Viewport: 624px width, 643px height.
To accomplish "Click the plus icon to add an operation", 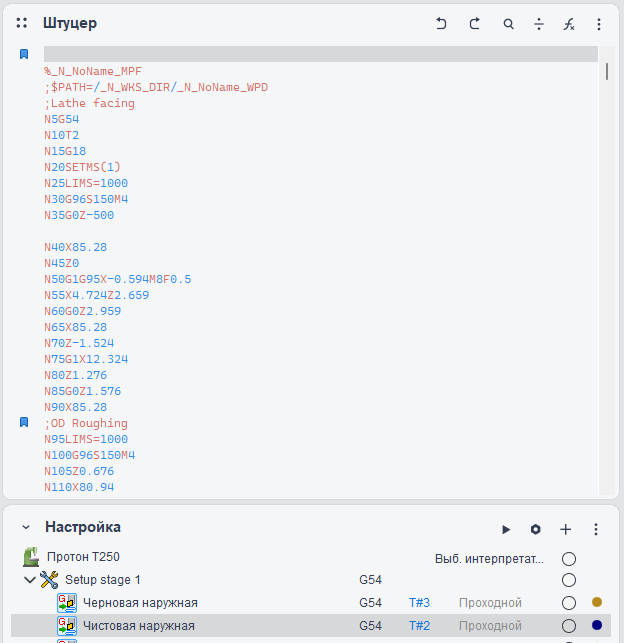I will point(565,529).
